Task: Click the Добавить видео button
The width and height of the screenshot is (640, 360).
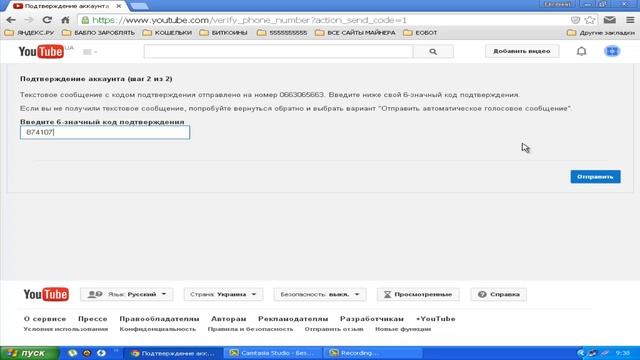Action: pyautogui.click(x=522, y=51)
